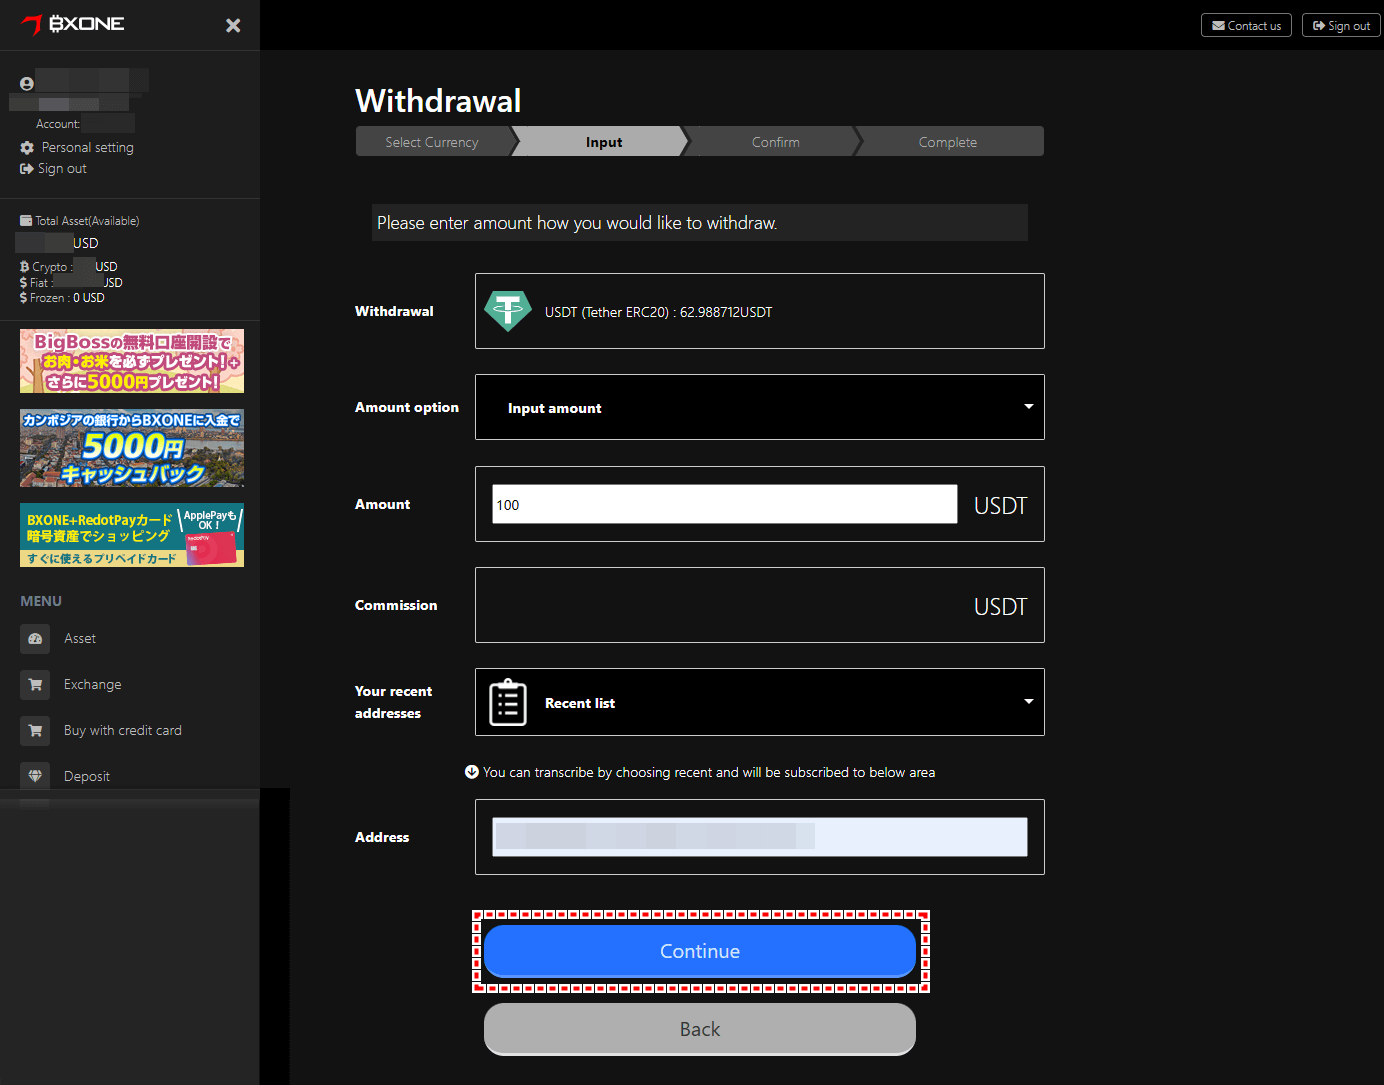
Task: Expand the Amount option dropdown
Action: (760, 407)
